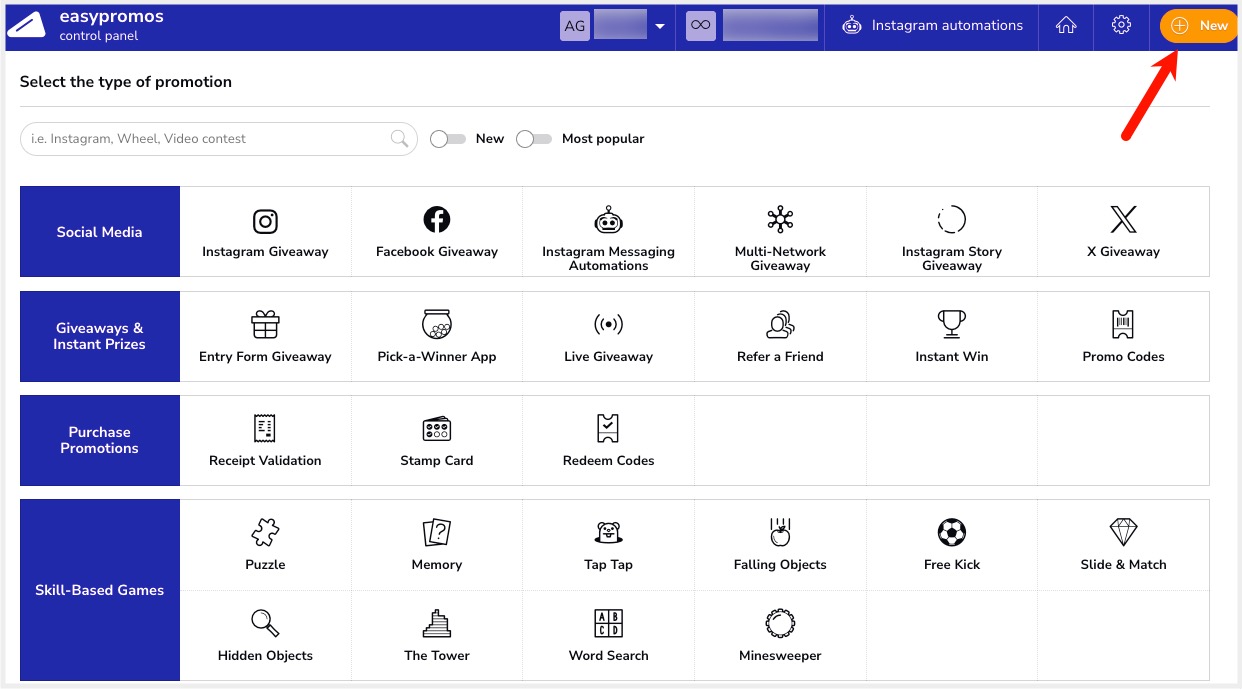Open the Skill-Based Games category

click(x=100, y=590)
